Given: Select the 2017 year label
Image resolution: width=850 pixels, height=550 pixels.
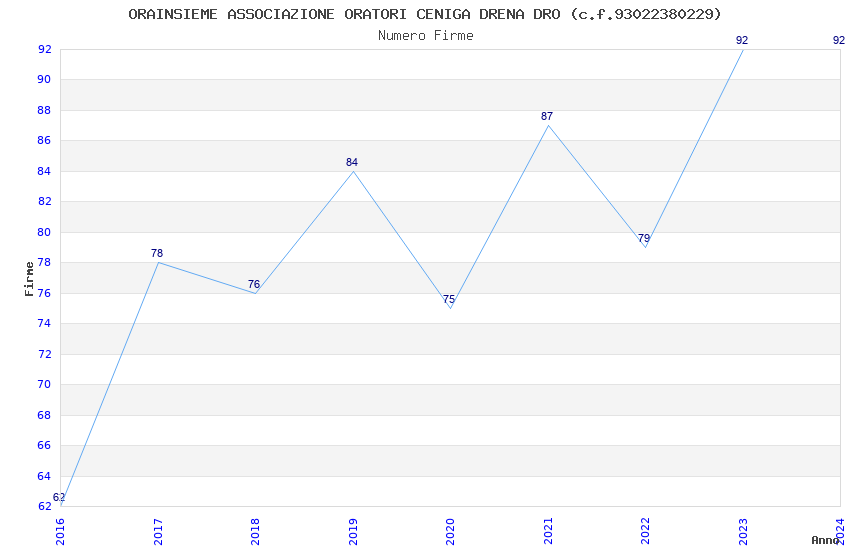Looking at the screenshot, I should (x=158, y=532).
